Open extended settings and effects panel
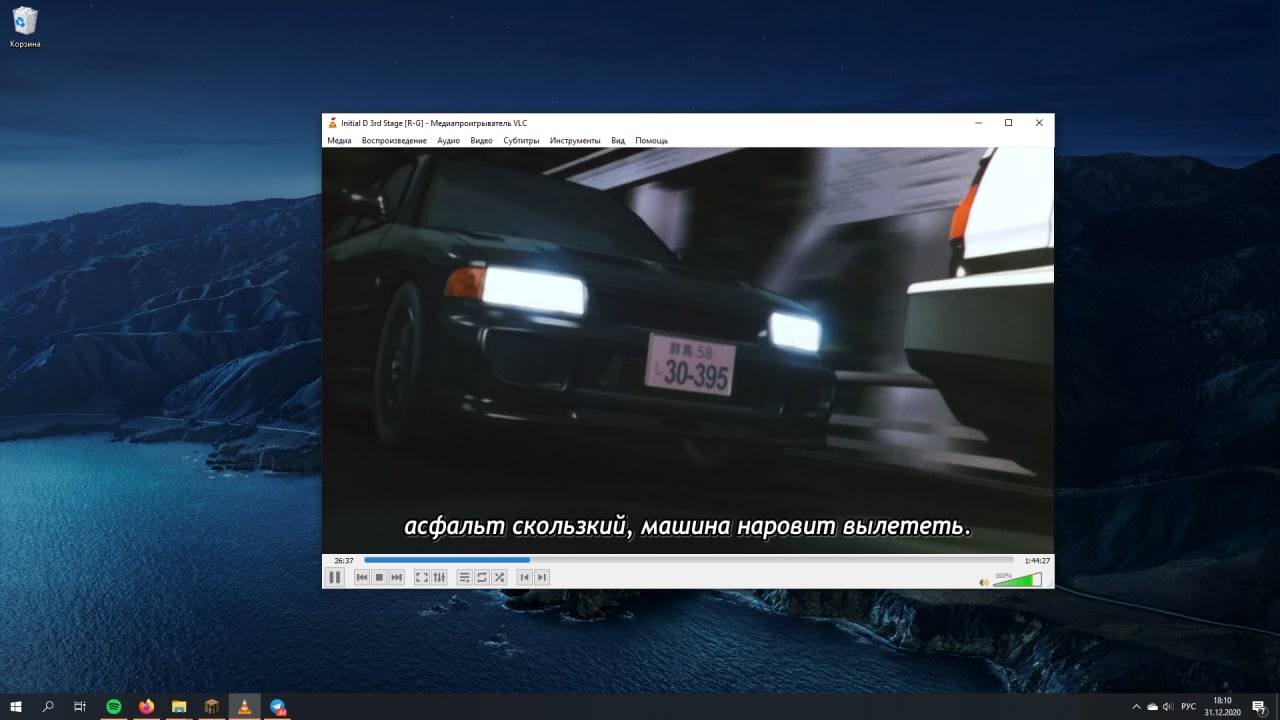 [x=439, y=577]
